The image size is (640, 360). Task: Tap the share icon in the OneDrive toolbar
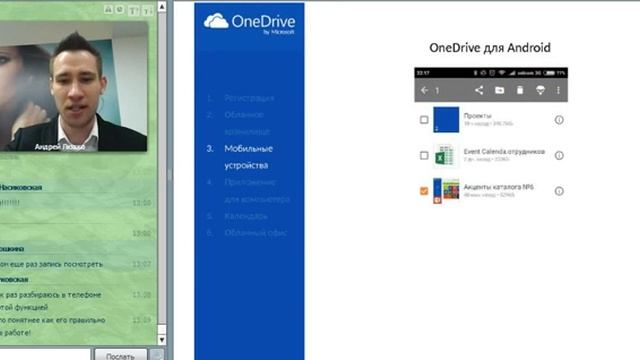479,90
